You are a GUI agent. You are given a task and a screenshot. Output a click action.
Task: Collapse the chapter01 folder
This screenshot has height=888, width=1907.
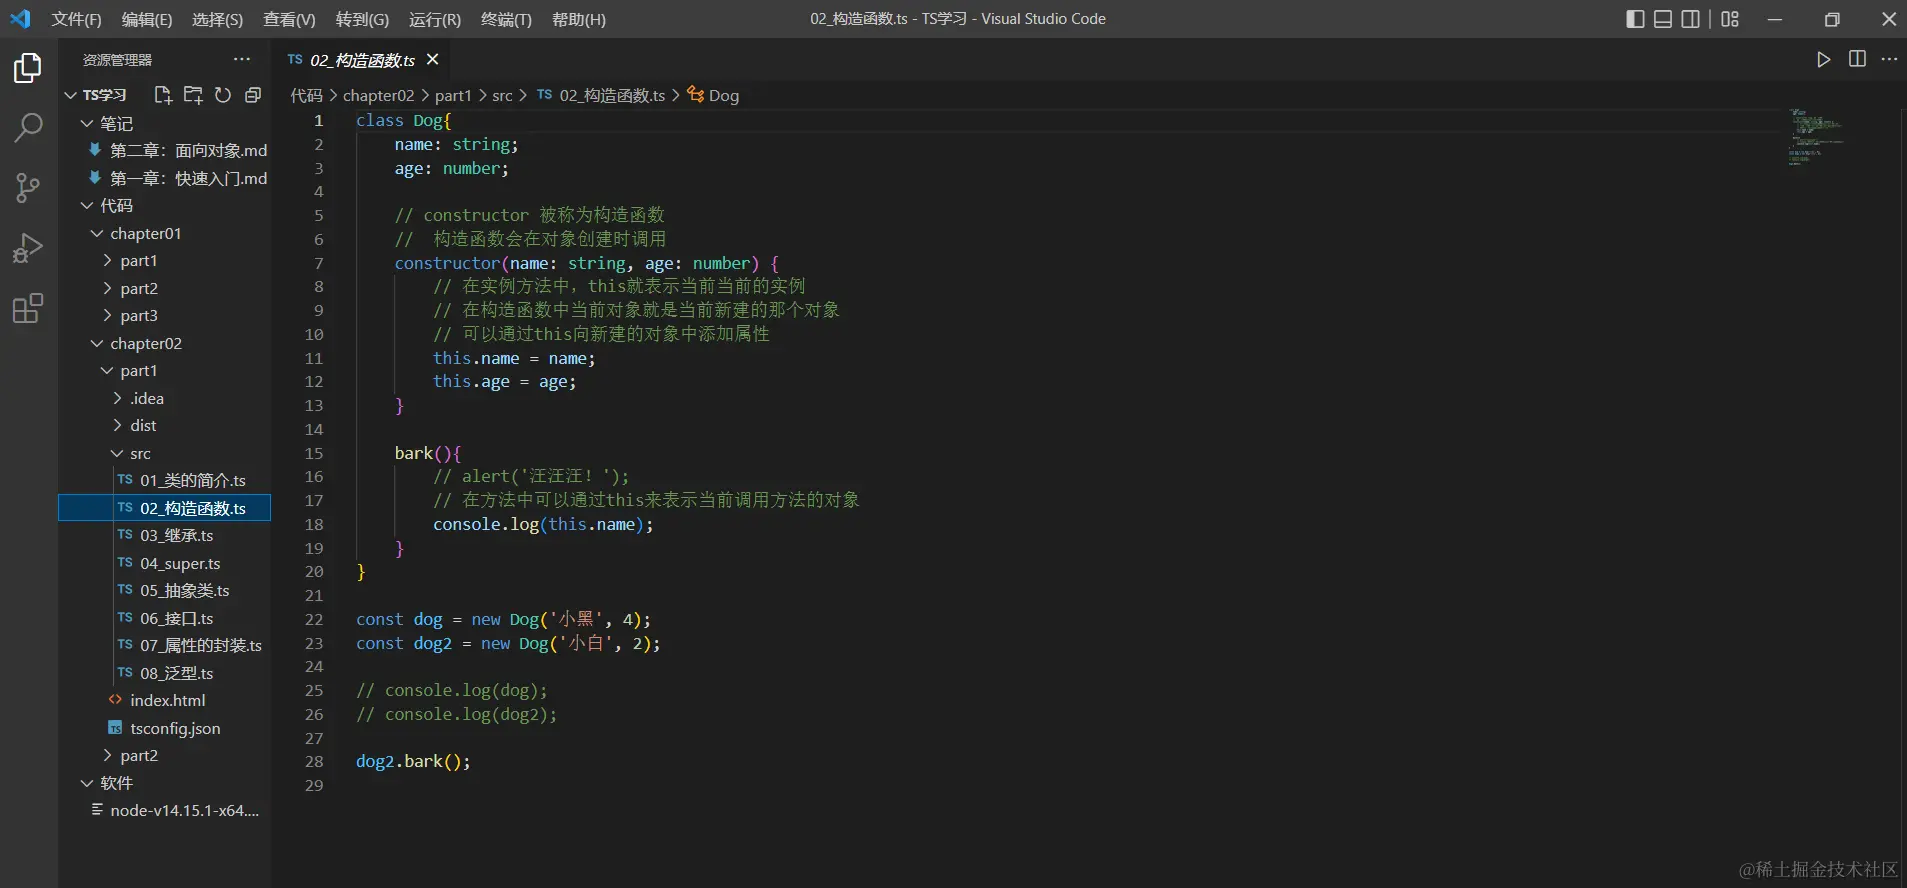[x=97, y=233]
